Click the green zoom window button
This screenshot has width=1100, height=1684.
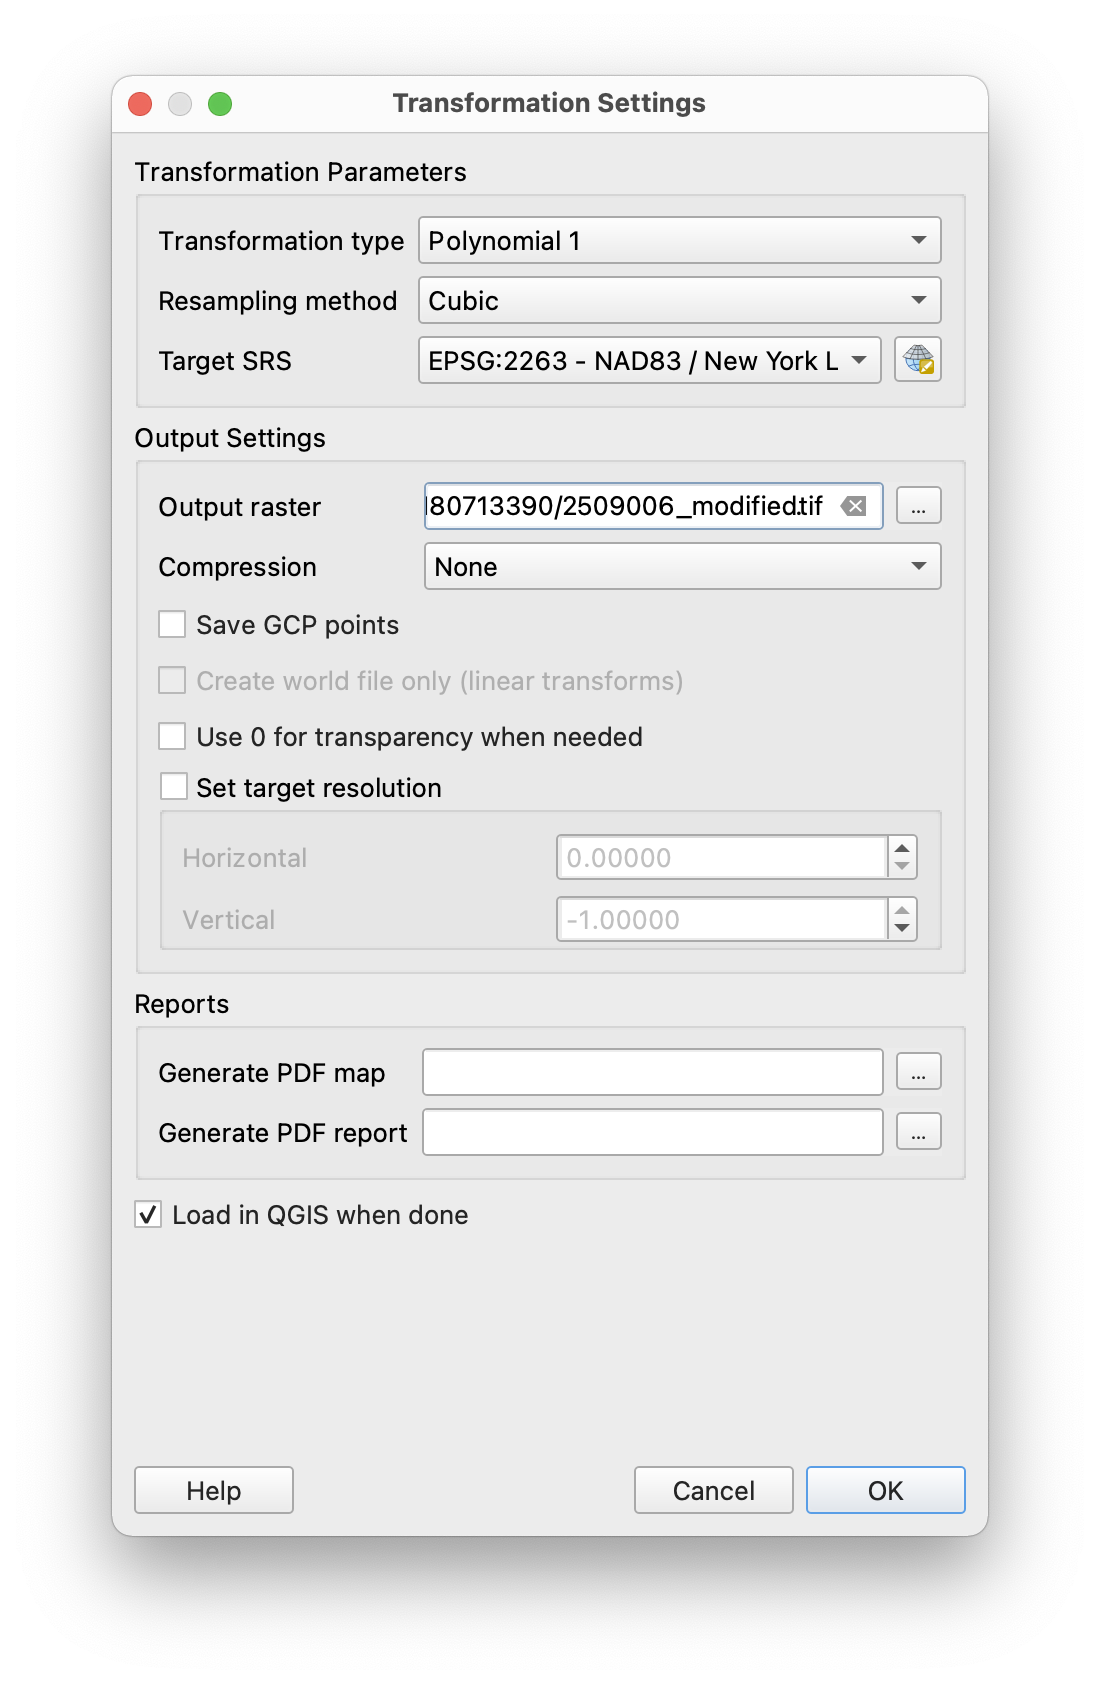click(x=220, y=104)
